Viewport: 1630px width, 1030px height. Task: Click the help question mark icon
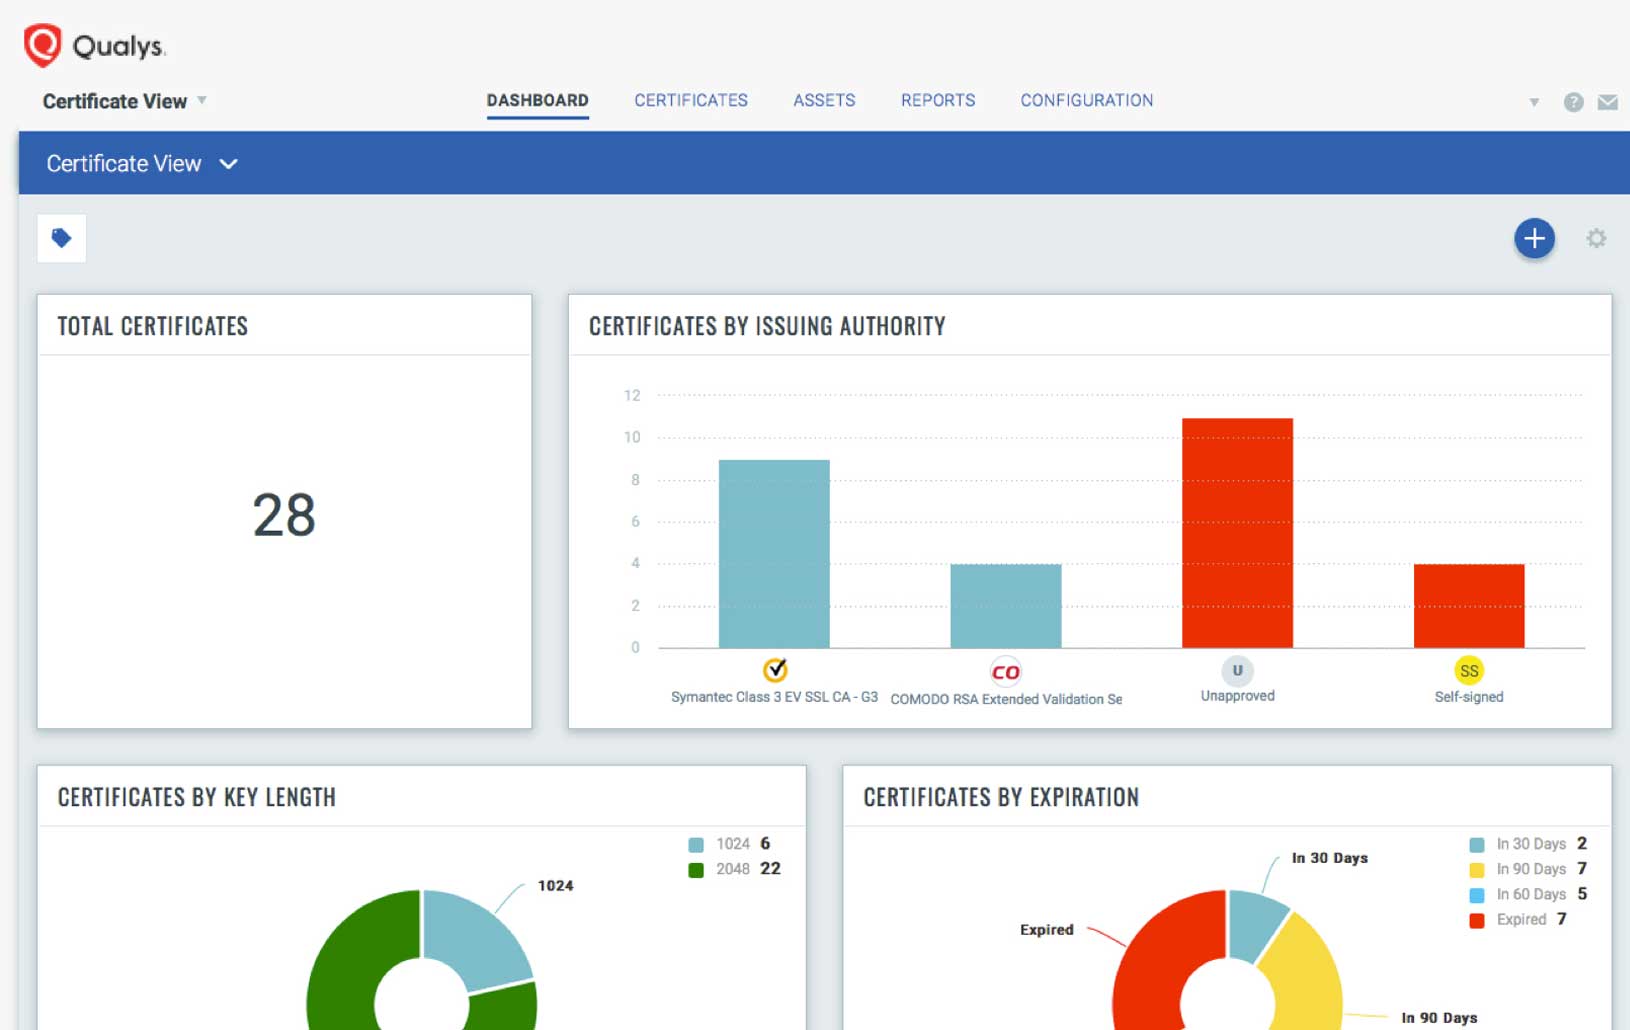click(1574, 101)
